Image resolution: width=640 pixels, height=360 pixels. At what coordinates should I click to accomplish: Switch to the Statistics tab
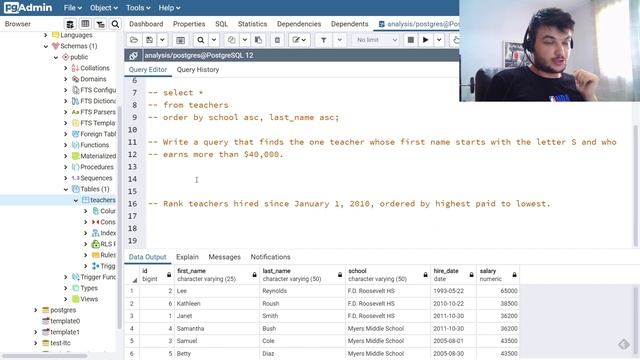(252, 24)
